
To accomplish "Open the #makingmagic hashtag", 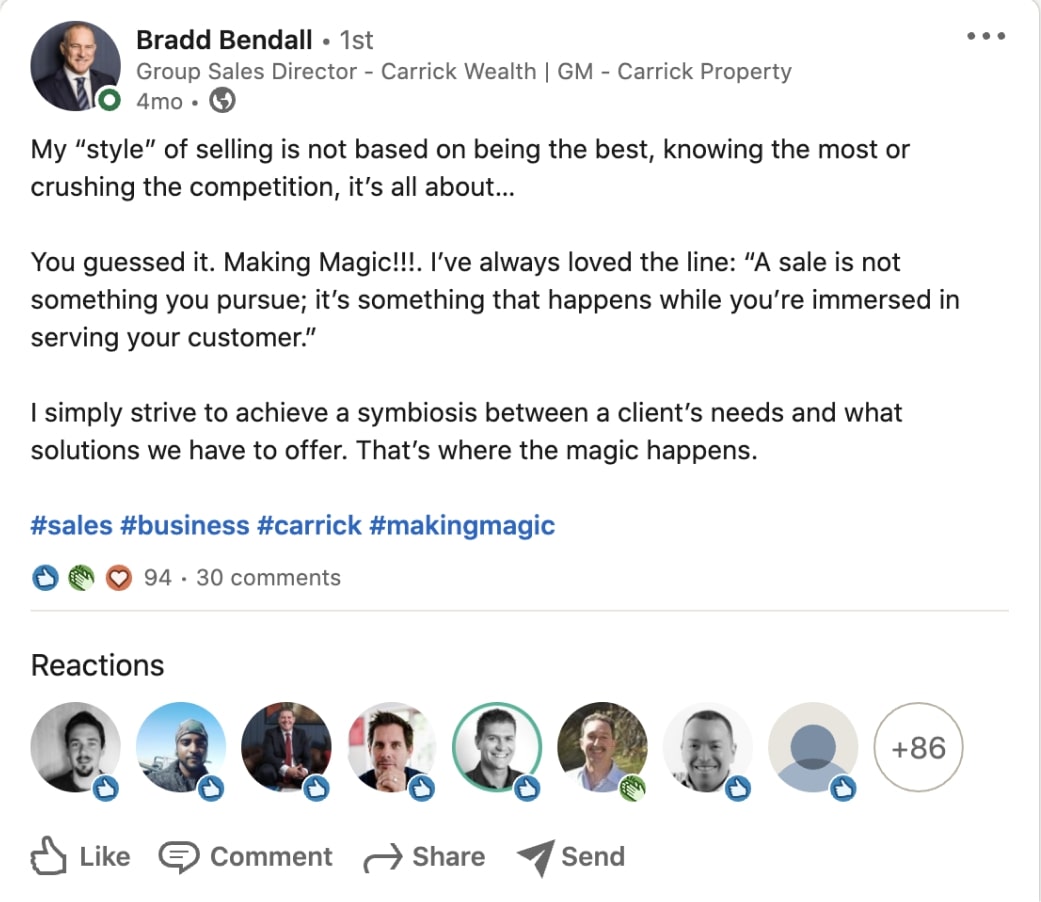I will coord(461,525).
